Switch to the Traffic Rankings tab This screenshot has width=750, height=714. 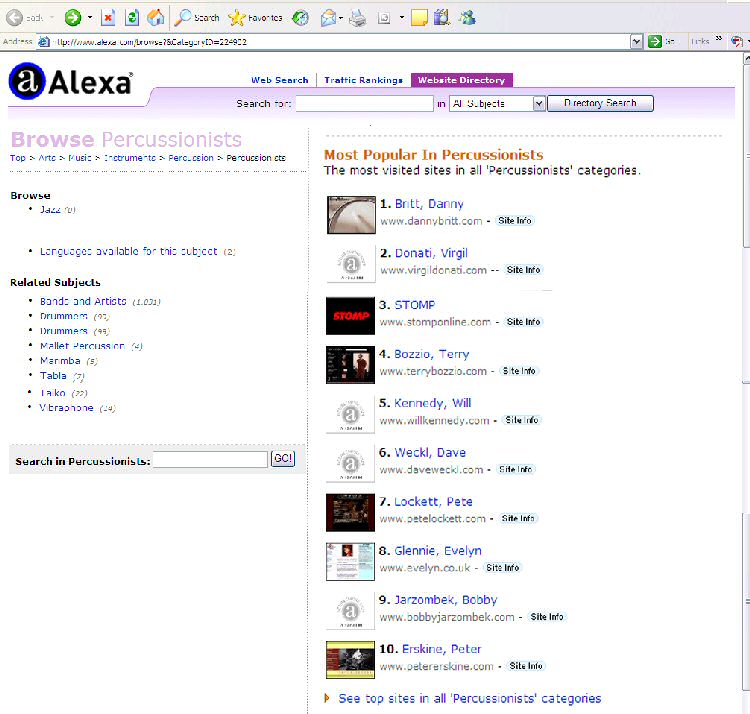[363, 80]
